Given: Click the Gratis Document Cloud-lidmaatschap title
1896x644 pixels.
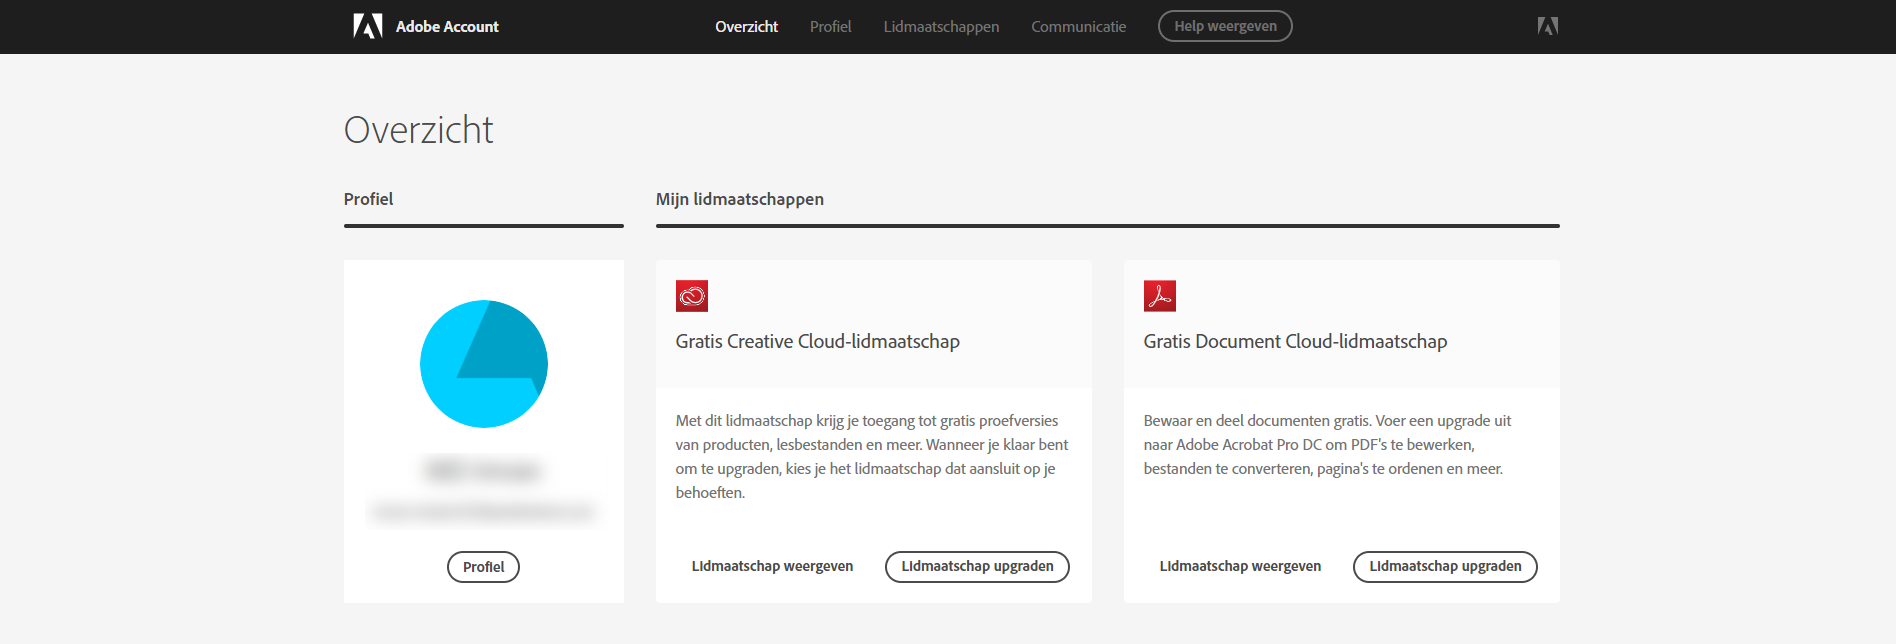Looking at the screenshot, I should click(1295, 342).
